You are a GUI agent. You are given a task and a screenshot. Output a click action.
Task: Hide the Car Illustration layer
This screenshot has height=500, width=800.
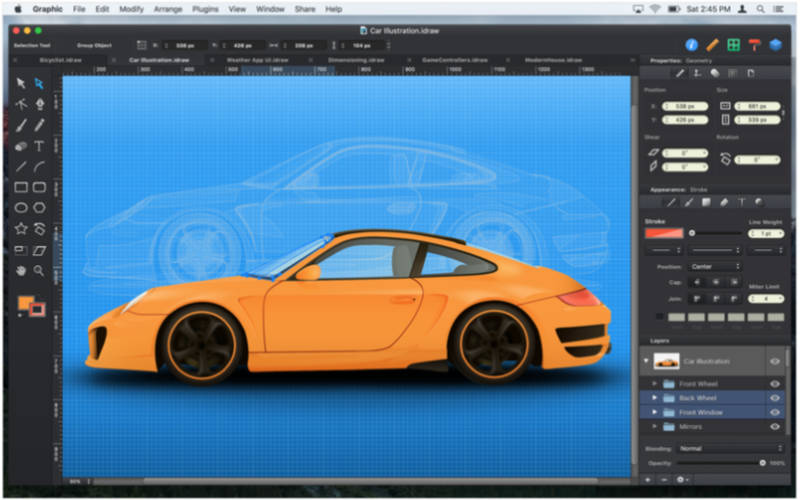pos(775,361)
